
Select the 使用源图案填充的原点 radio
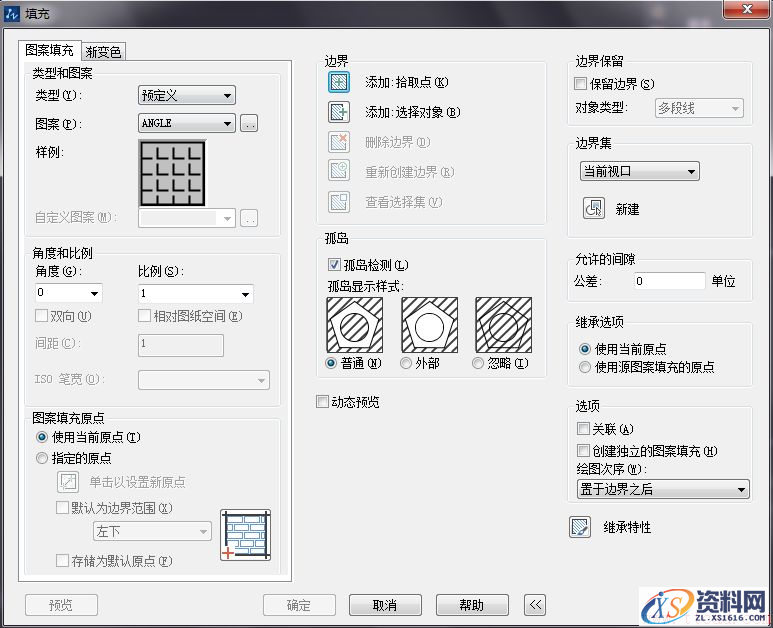(x=585, y=367)
